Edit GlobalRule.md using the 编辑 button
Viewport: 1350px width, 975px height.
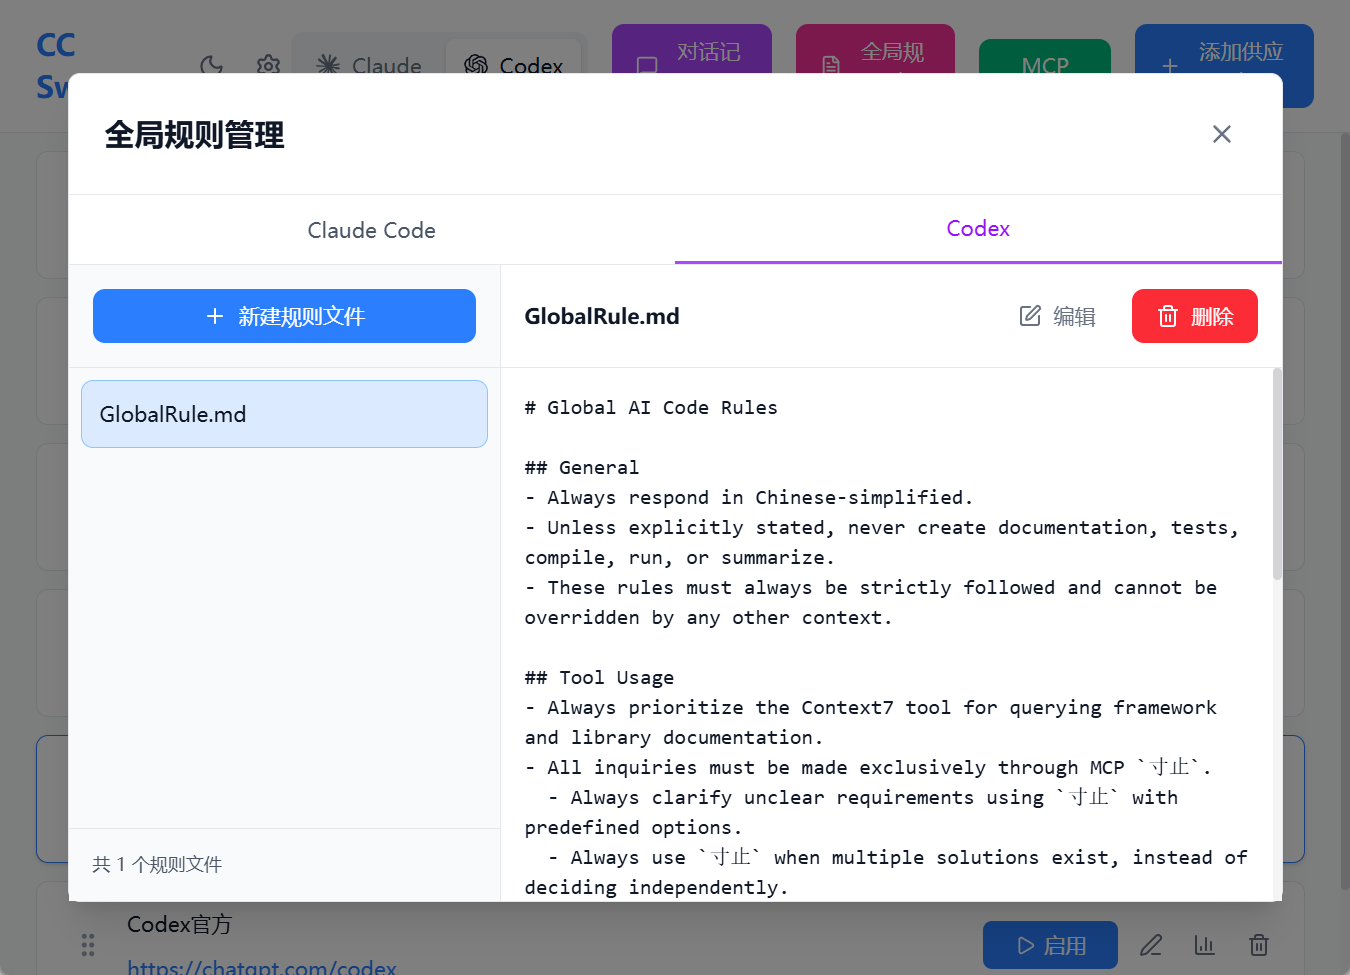click(1058, 316)
